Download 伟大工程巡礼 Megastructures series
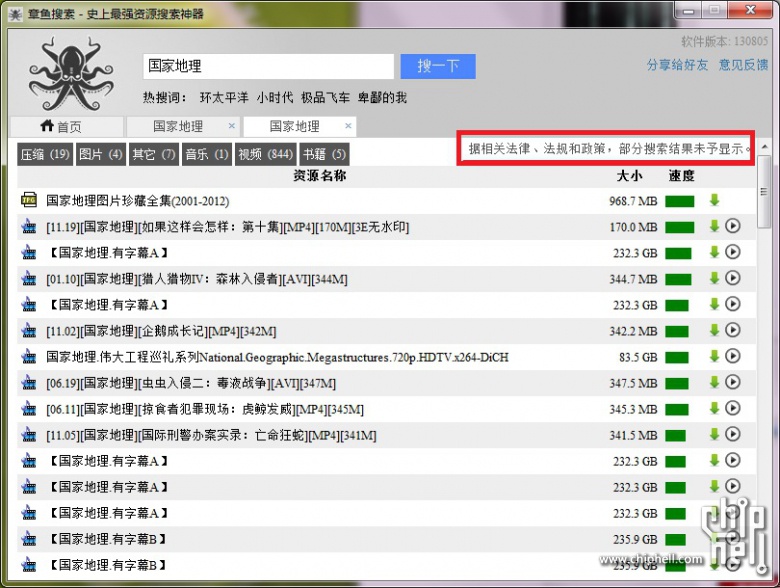The width and height of the screenshot is (780, 588). coord(714,356)
